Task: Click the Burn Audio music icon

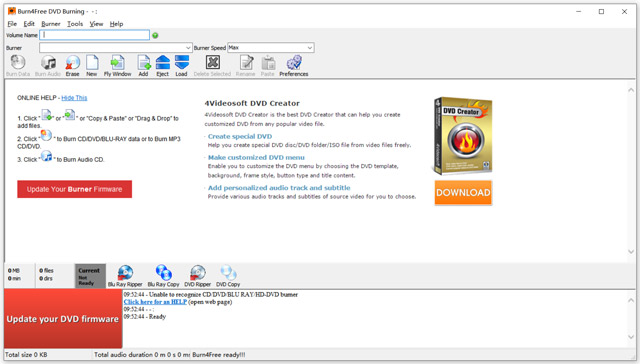Action: coord(48,62)
